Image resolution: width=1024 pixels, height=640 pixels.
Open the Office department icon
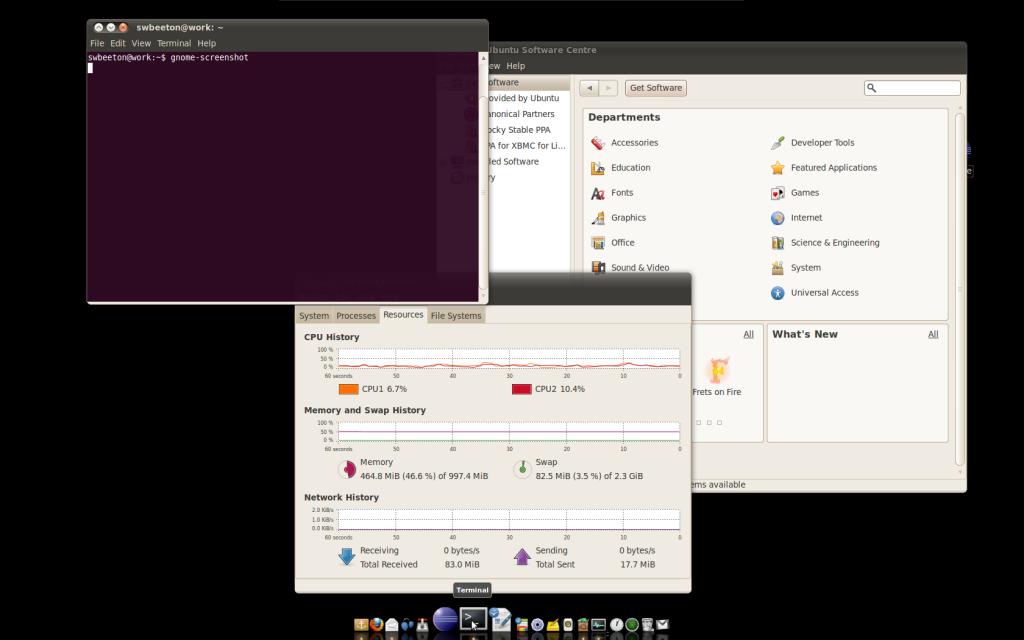coord(598,243)
